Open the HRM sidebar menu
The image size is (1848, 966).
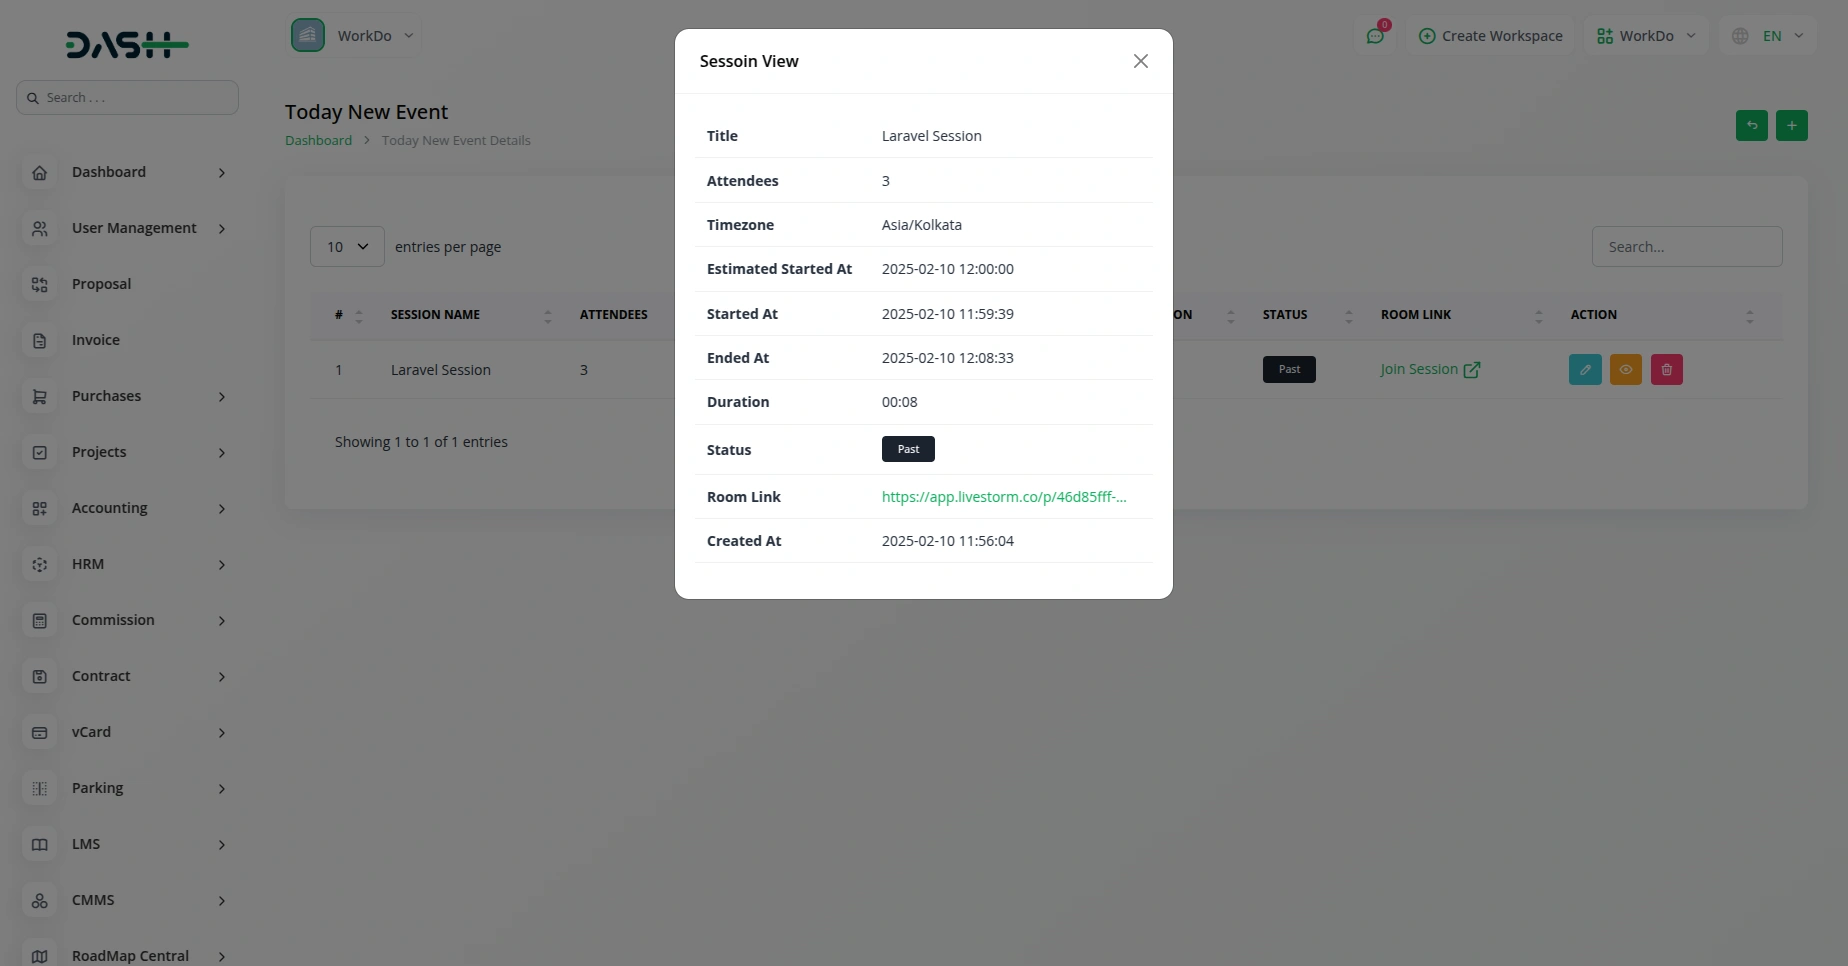[88, 564]
